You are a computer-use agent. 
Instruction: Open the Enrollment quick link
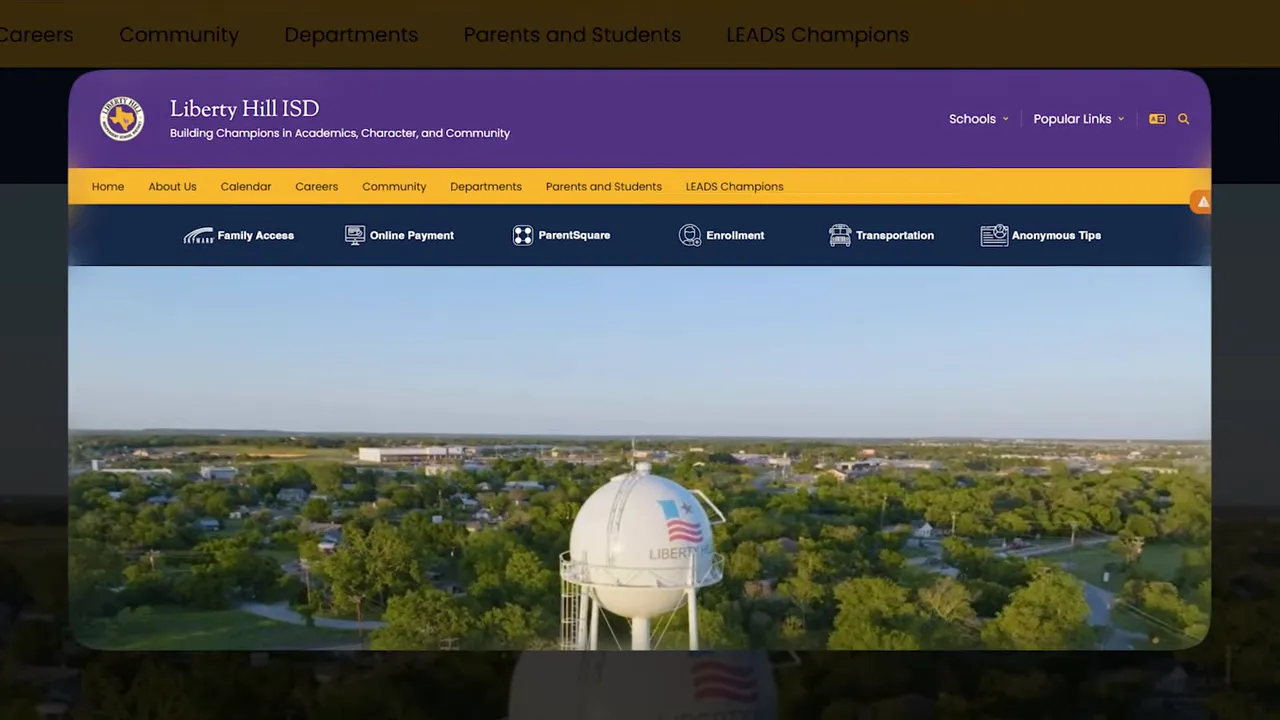721,235
